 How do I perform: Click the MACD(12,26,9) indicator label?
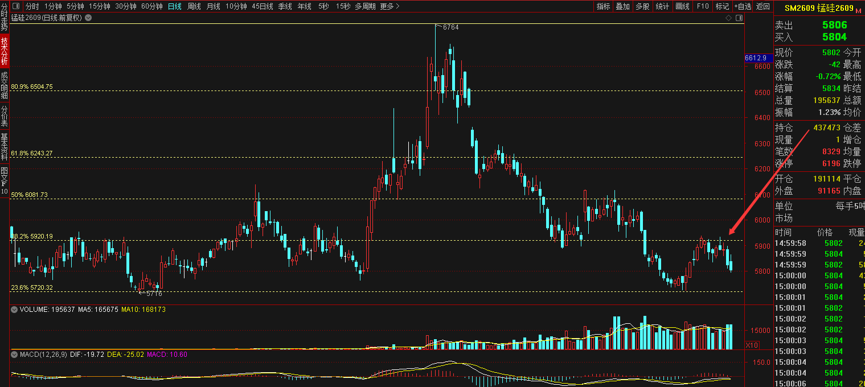[x=43, y=354]
